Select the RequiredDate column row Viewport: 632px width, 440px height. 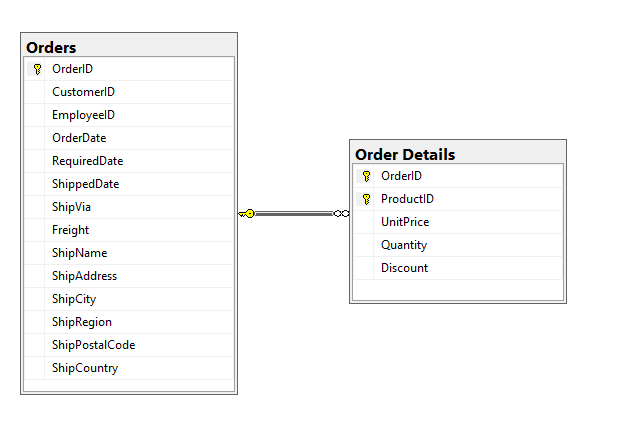point(129,161)
